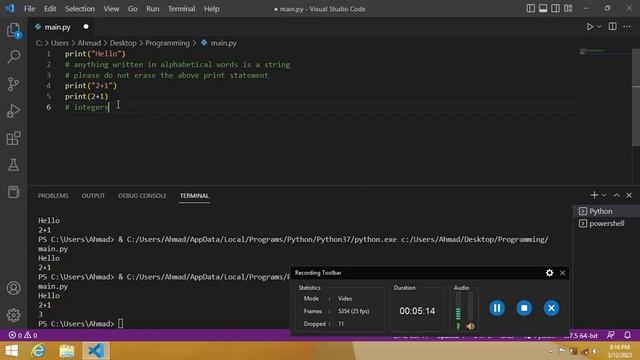Open Internet Explorer from the taskbar
The width and height of the screenshot is (640, 360).
pyautogui.click(x=38, y=351)
